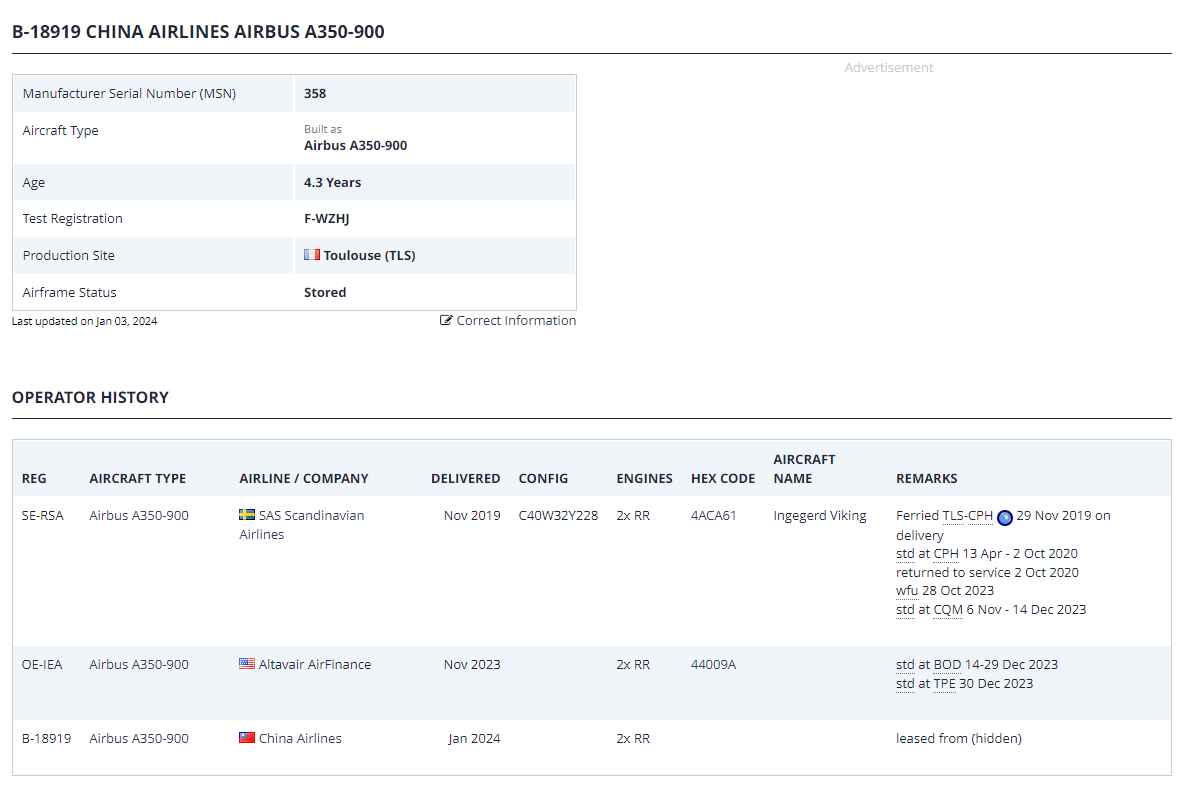Viewport: 1188px width, 789px height.
Task: Click the Correct Information edit icon
Action: (x=446, y=321)
